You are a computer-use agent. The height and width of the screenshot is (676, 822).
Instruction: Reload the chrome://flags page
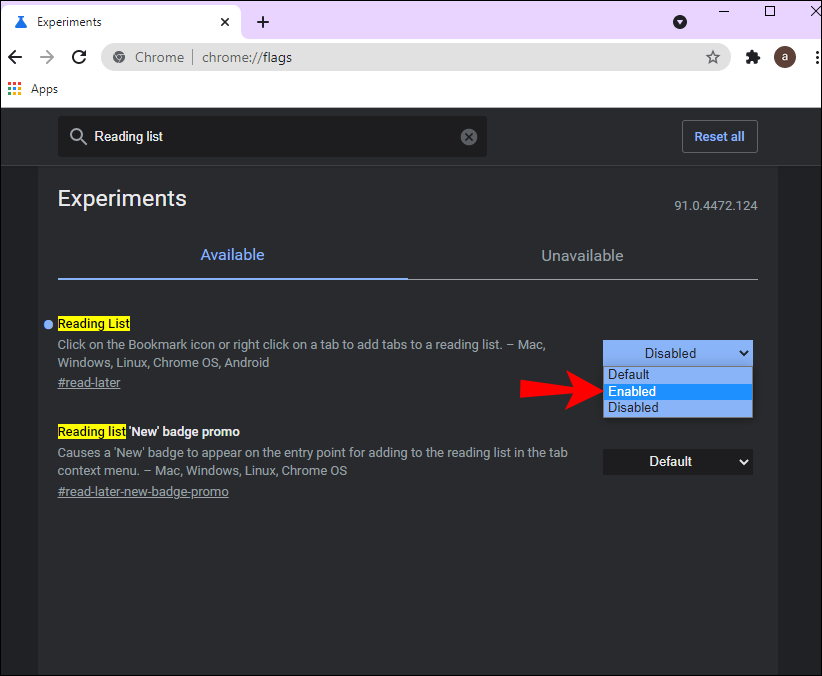79,57
